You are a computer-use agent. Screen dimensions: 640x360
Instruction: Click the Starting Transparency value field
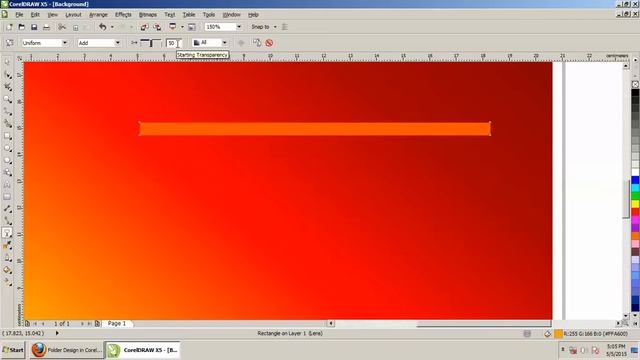click(x=173, y=43)
